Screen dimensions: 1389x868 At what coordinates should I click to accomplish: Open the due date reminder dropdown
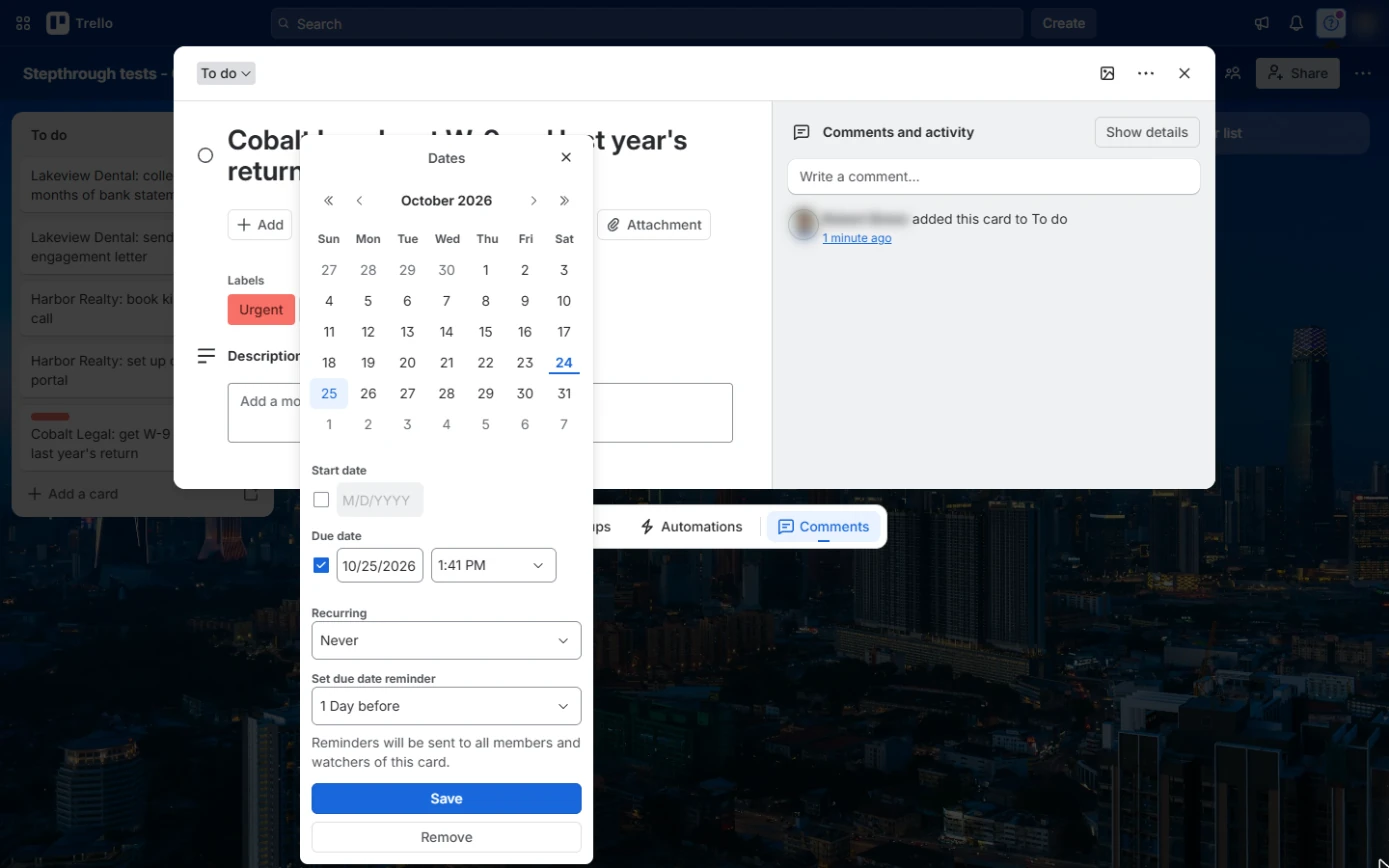tap(446, 706)
